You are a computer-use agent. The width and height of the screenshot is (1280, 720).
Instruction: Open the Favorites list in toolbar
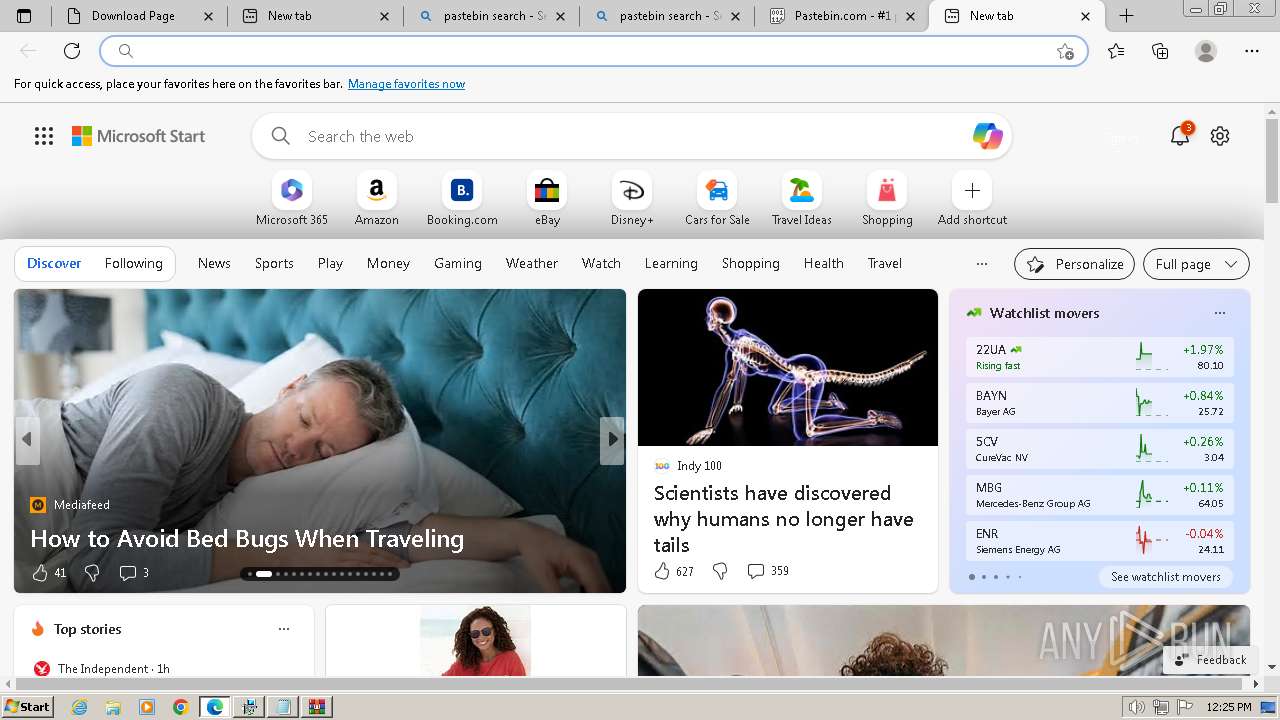tap(1116, 51)
